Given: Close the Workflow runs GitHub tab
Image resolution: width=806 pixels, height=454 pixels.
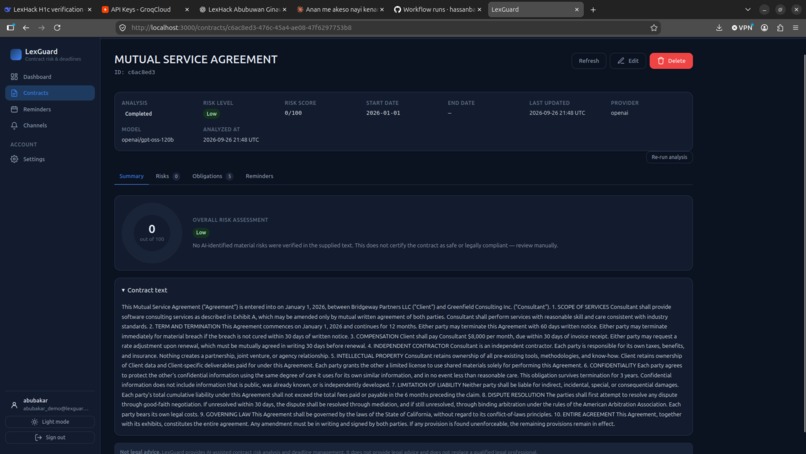Looking at the screenshot, I should tap(479, 9).
